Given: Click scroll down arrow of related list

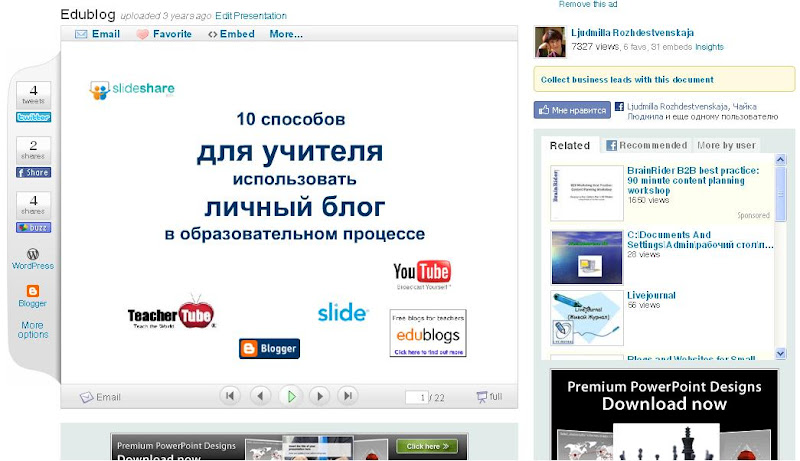Looking at the screenshot, I should 780,353.
